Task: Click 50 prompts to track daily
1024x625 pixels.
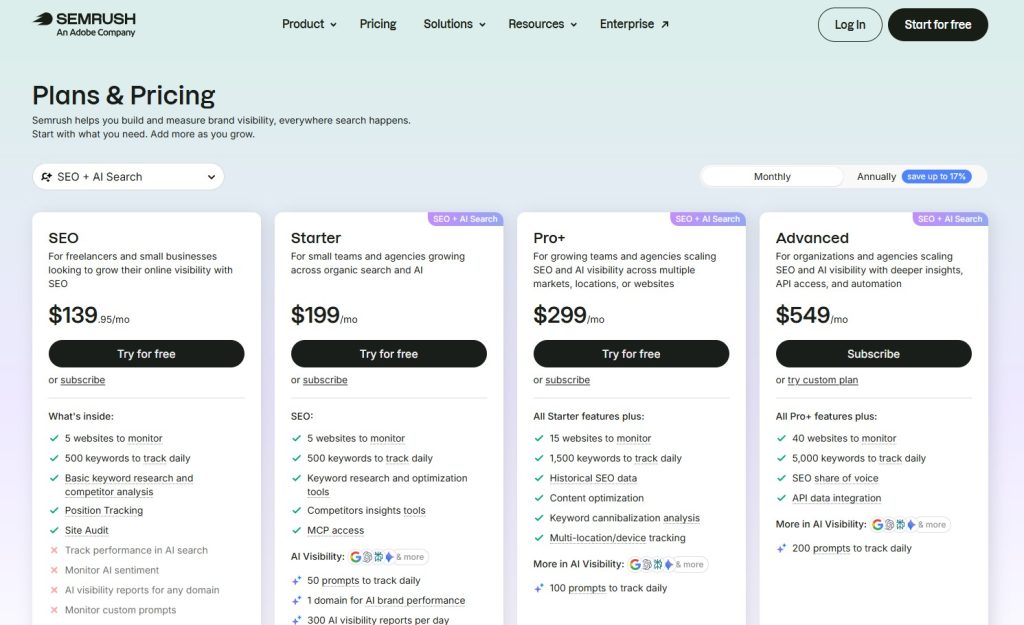Action: click(364, 581)
